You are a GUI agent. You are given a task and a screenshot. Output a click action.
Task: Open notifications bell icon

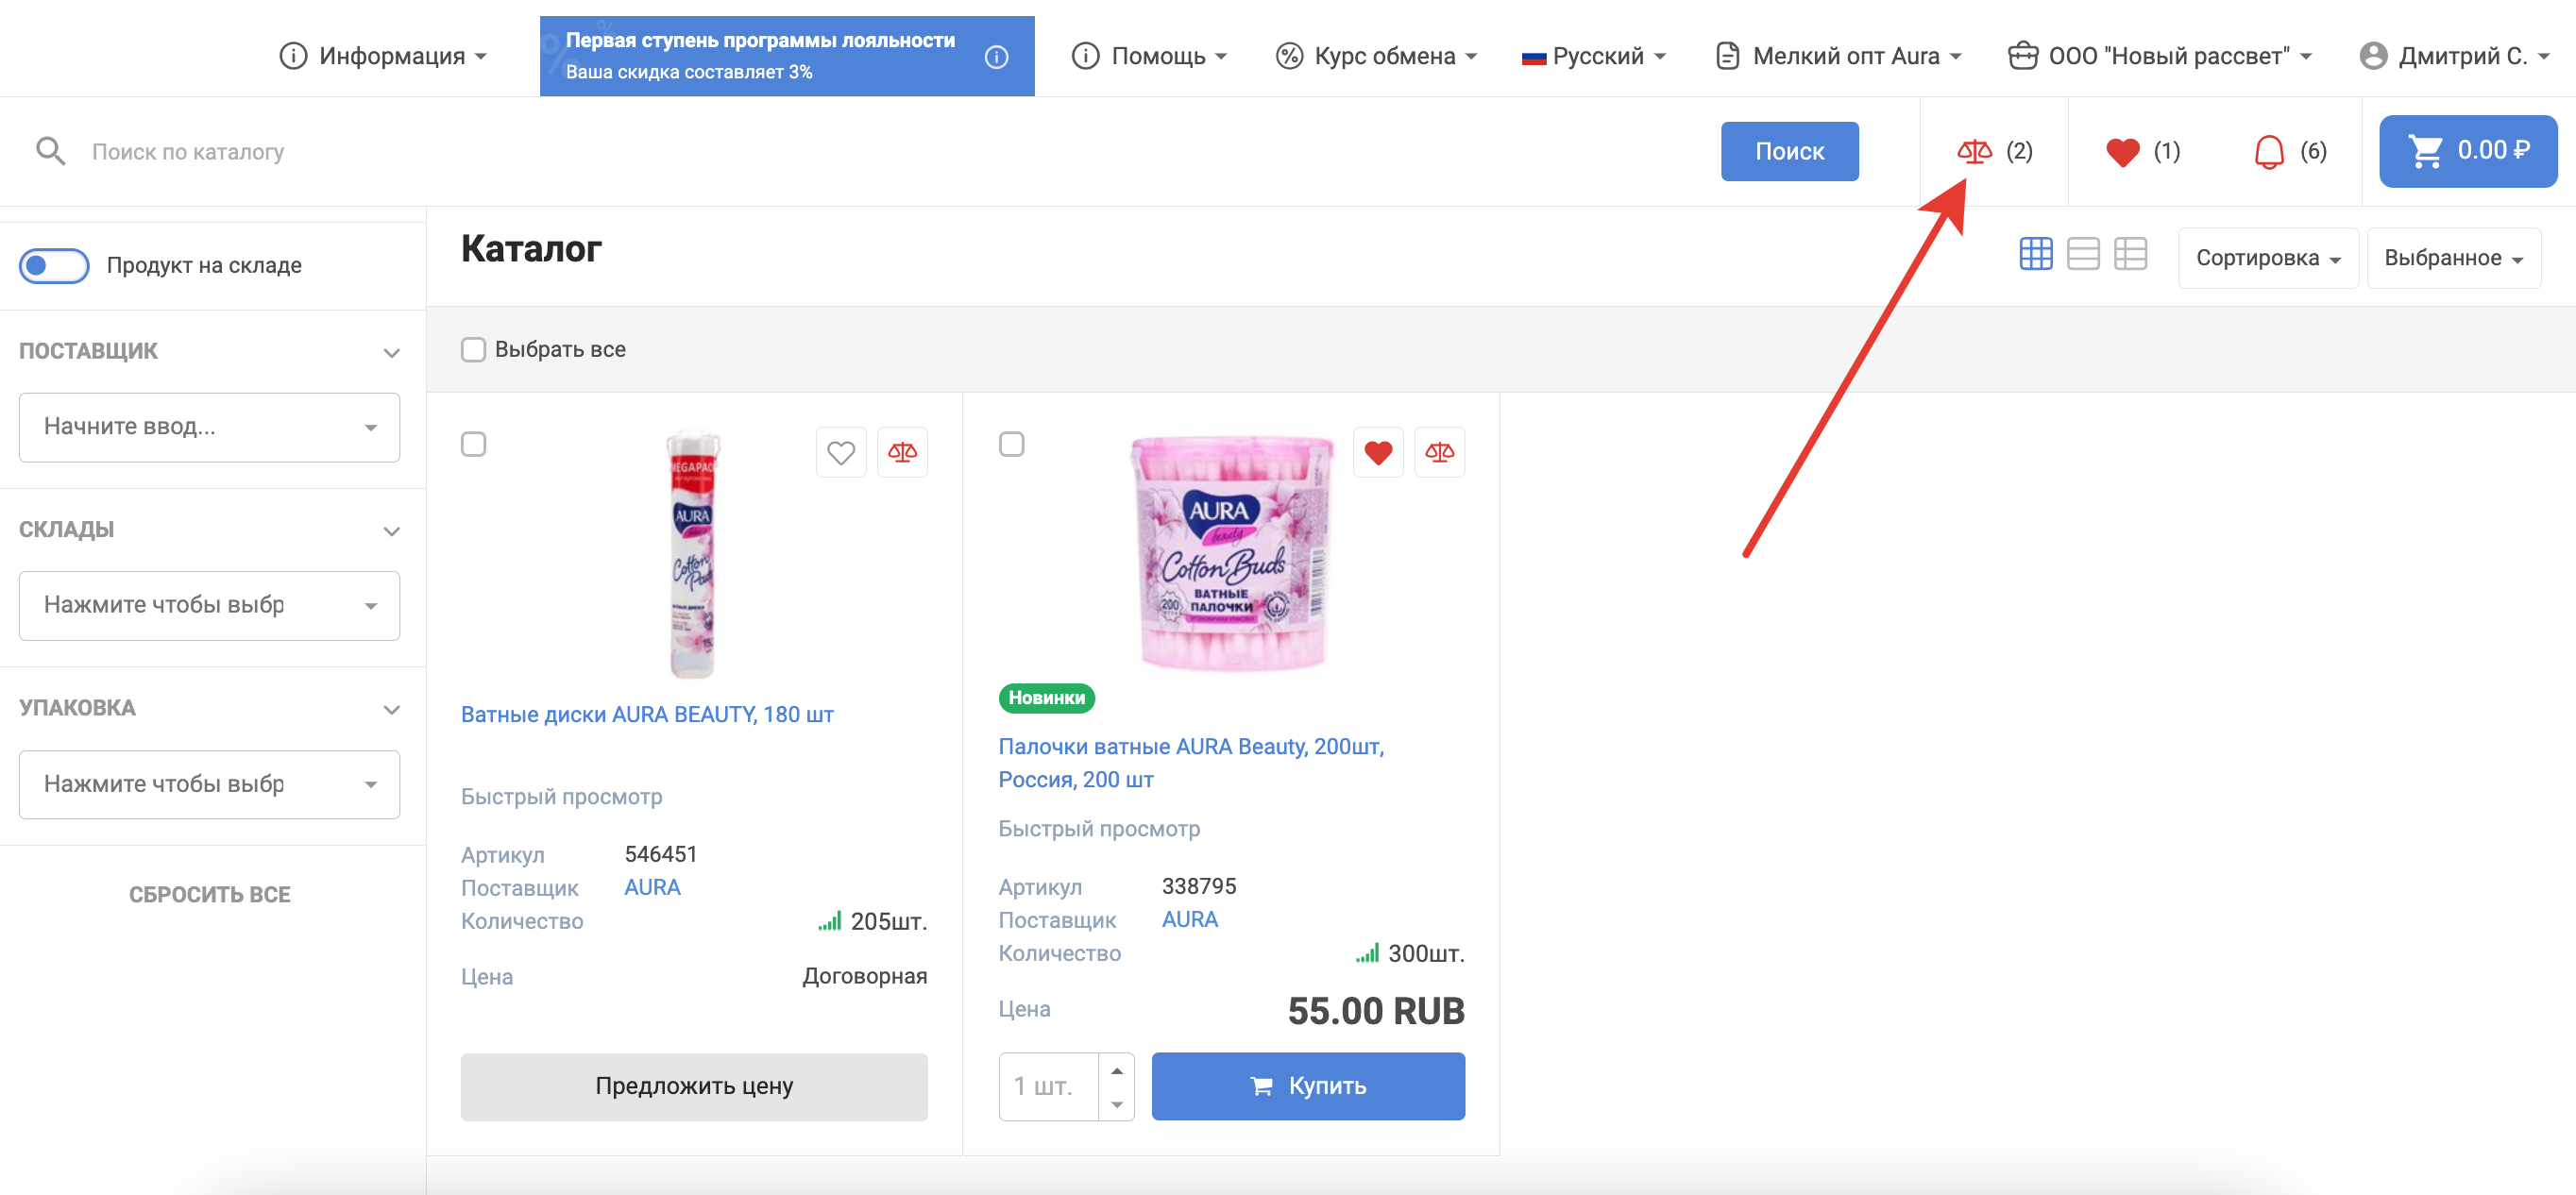click(2269, 152)
